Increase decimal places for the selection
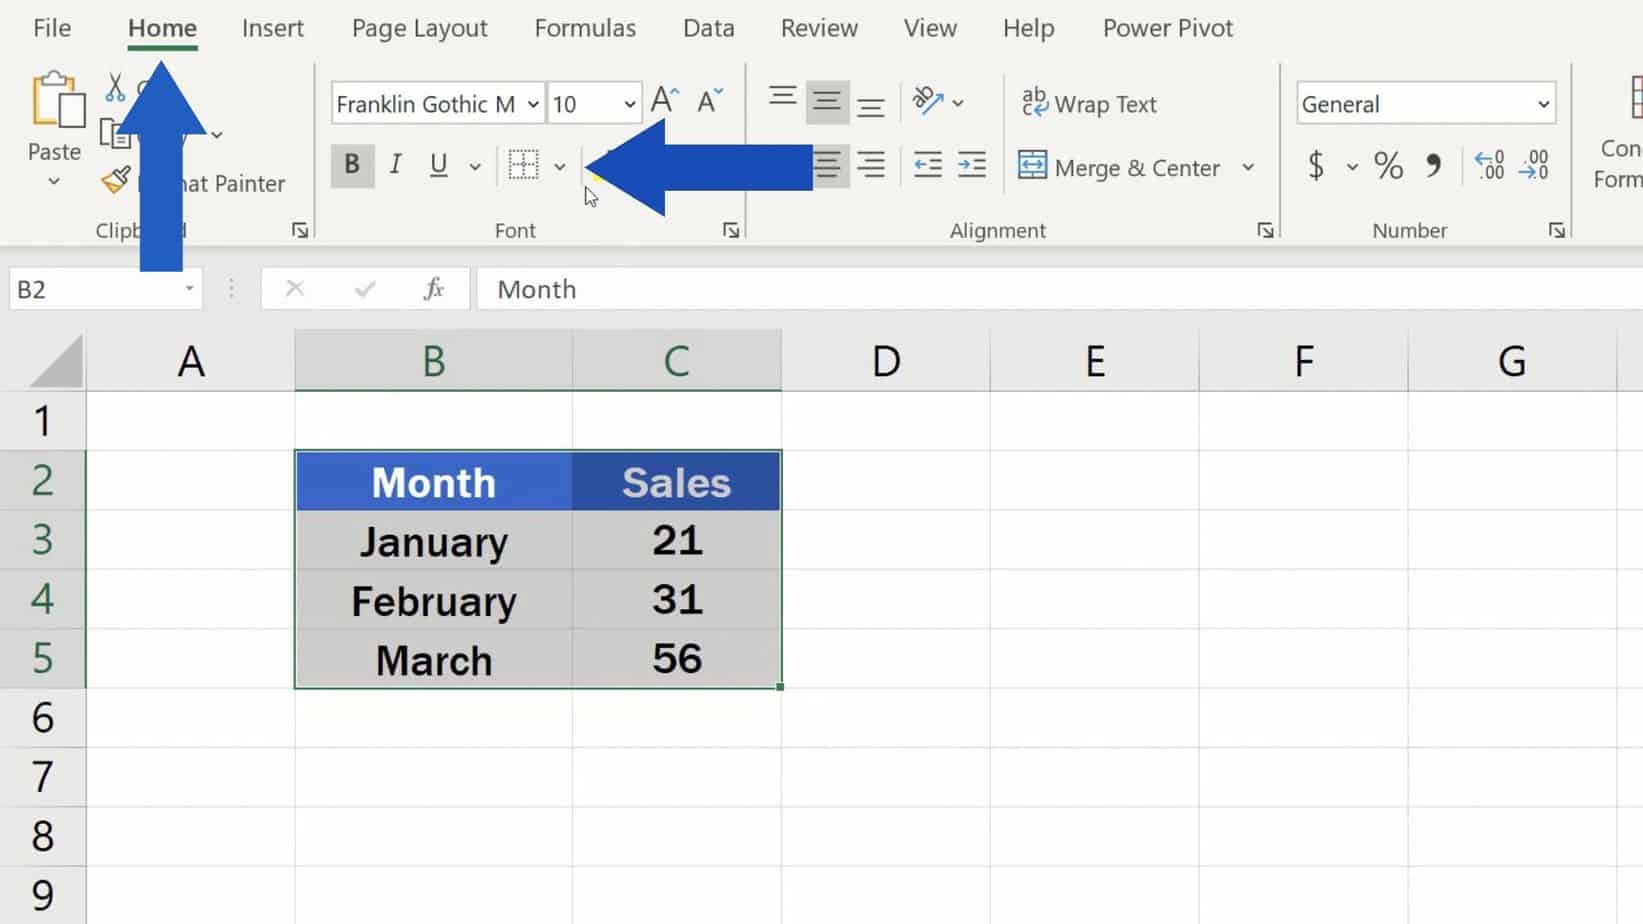 click(1490, 167)
